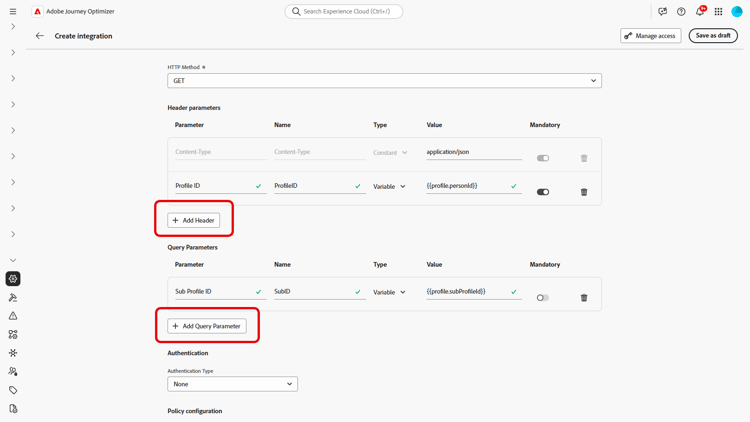The width and height of the screenshot is (750, 422).
Task: Click the Save as draft button
Action: click(x=713, y=36)
